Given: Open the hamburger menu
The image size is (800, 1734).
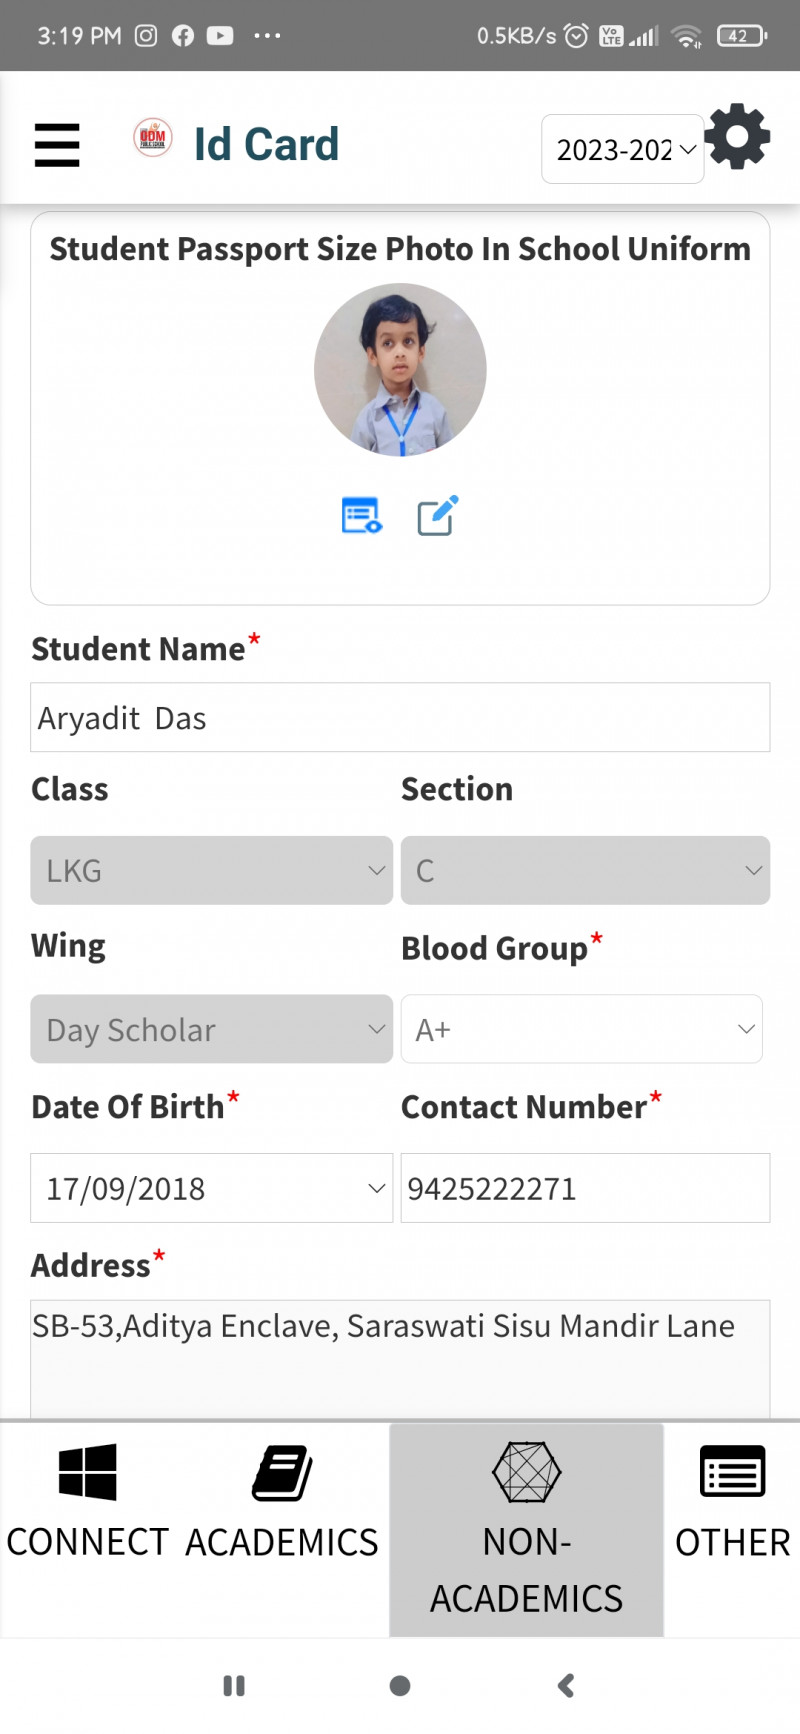Looking at the screenshot, I should [57, 144].
